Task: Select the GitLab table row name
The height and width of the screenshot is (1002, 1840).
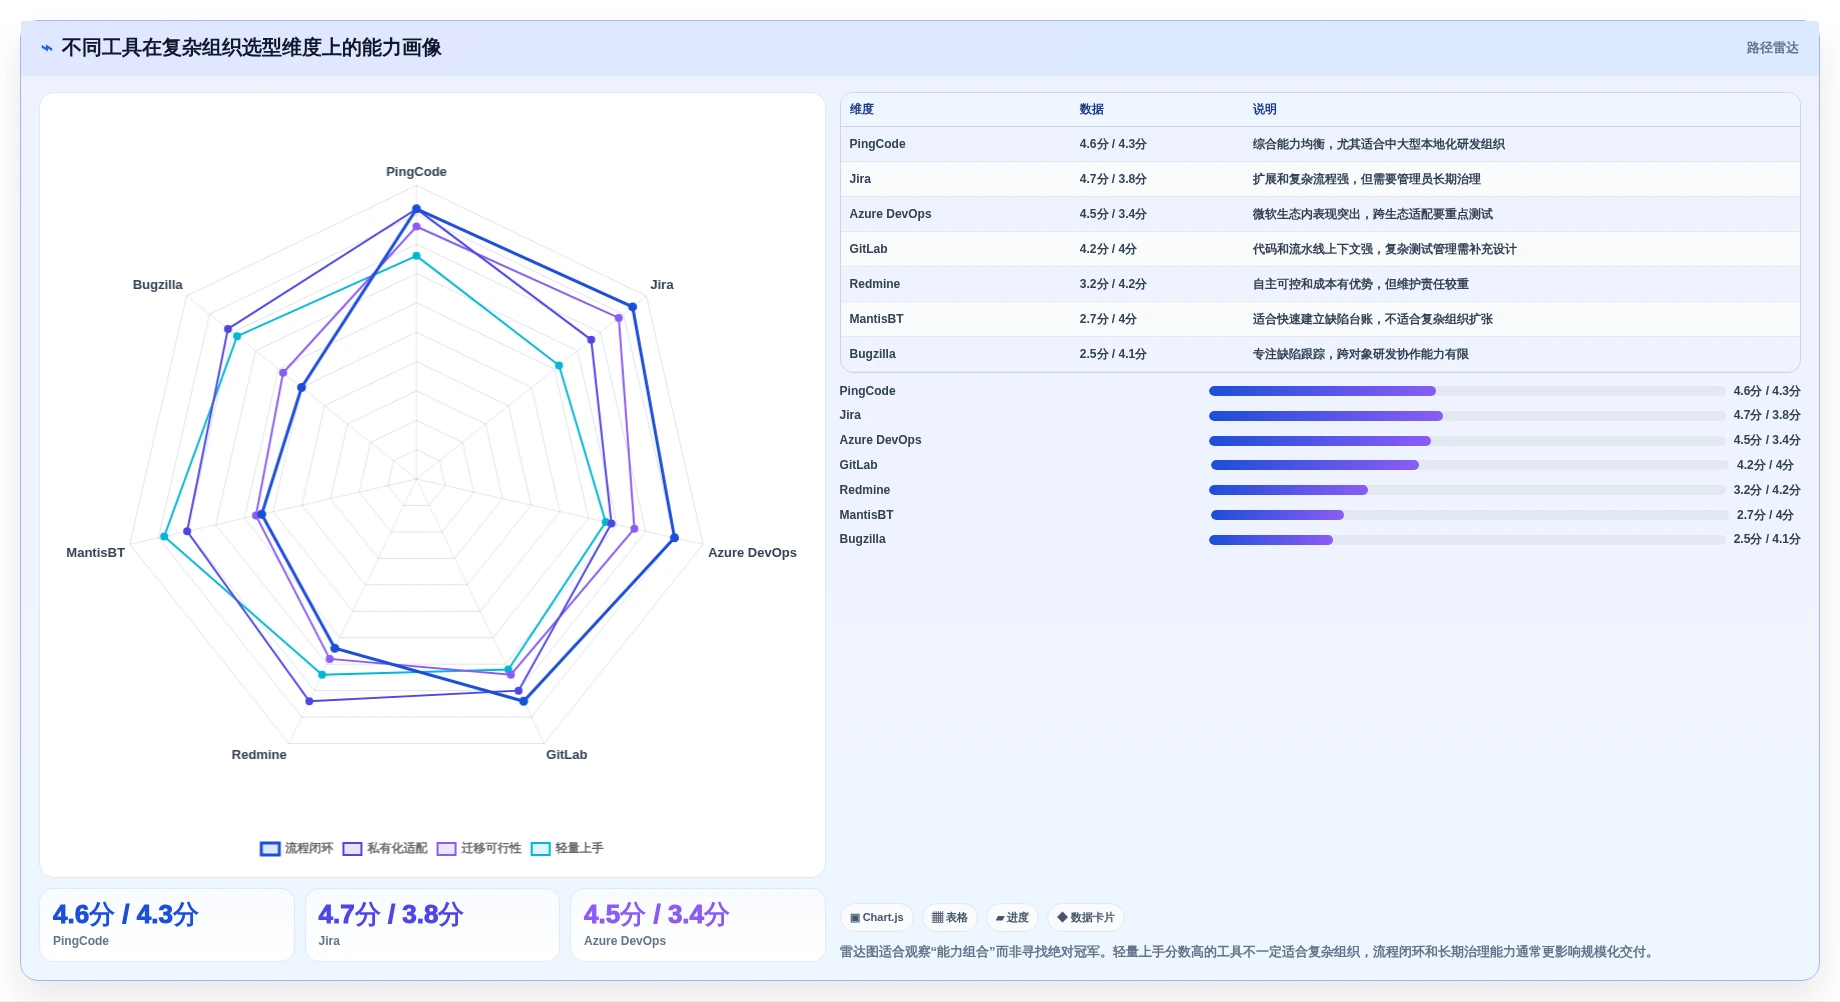Action: [x=869, y=249]
